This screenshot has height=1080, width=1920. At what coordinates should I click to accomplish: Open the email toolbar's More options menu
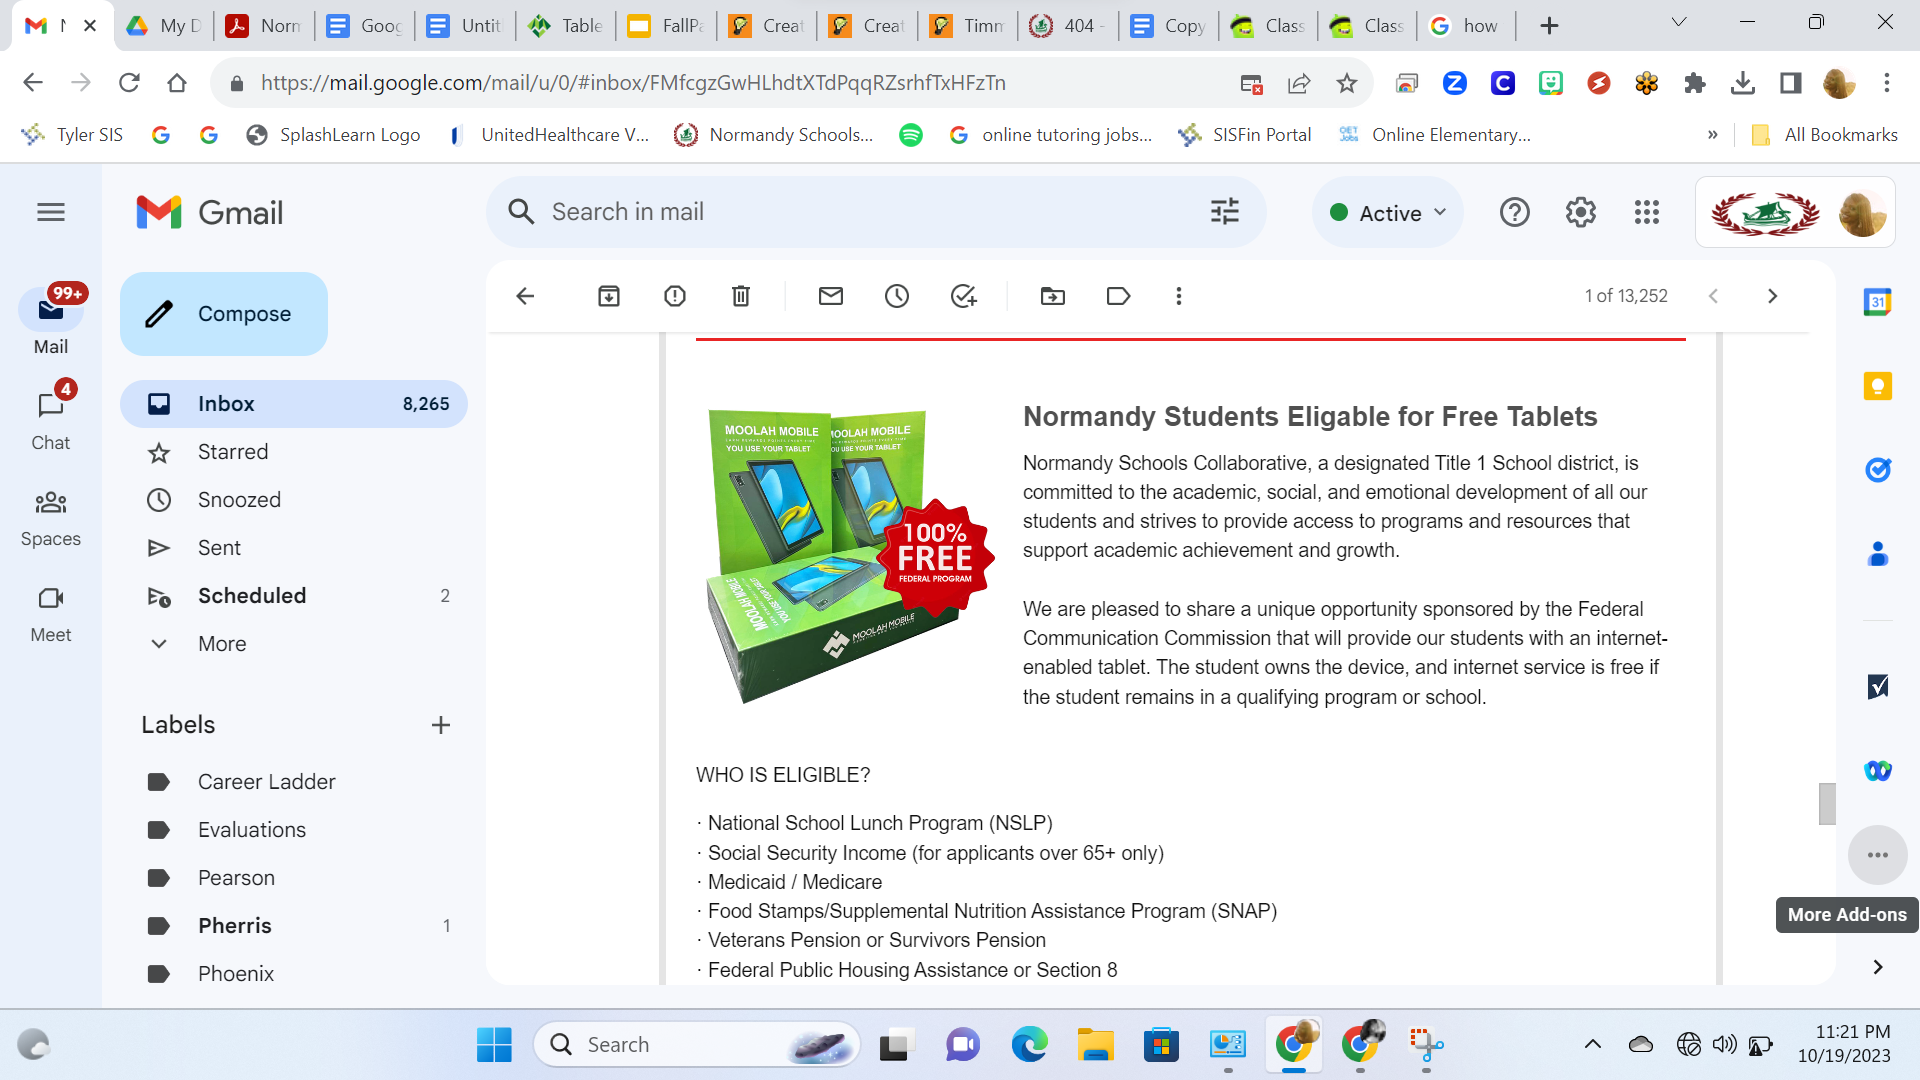pos(1179,296)
